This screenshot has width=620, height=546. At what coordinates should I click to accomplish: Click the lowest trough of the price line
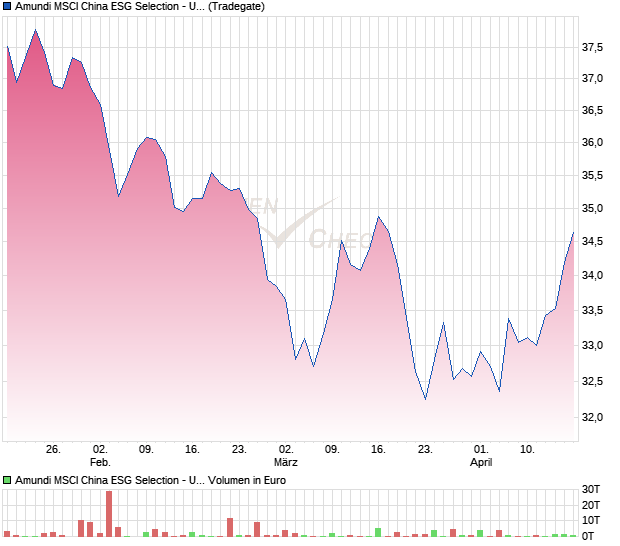coord(425,399)
